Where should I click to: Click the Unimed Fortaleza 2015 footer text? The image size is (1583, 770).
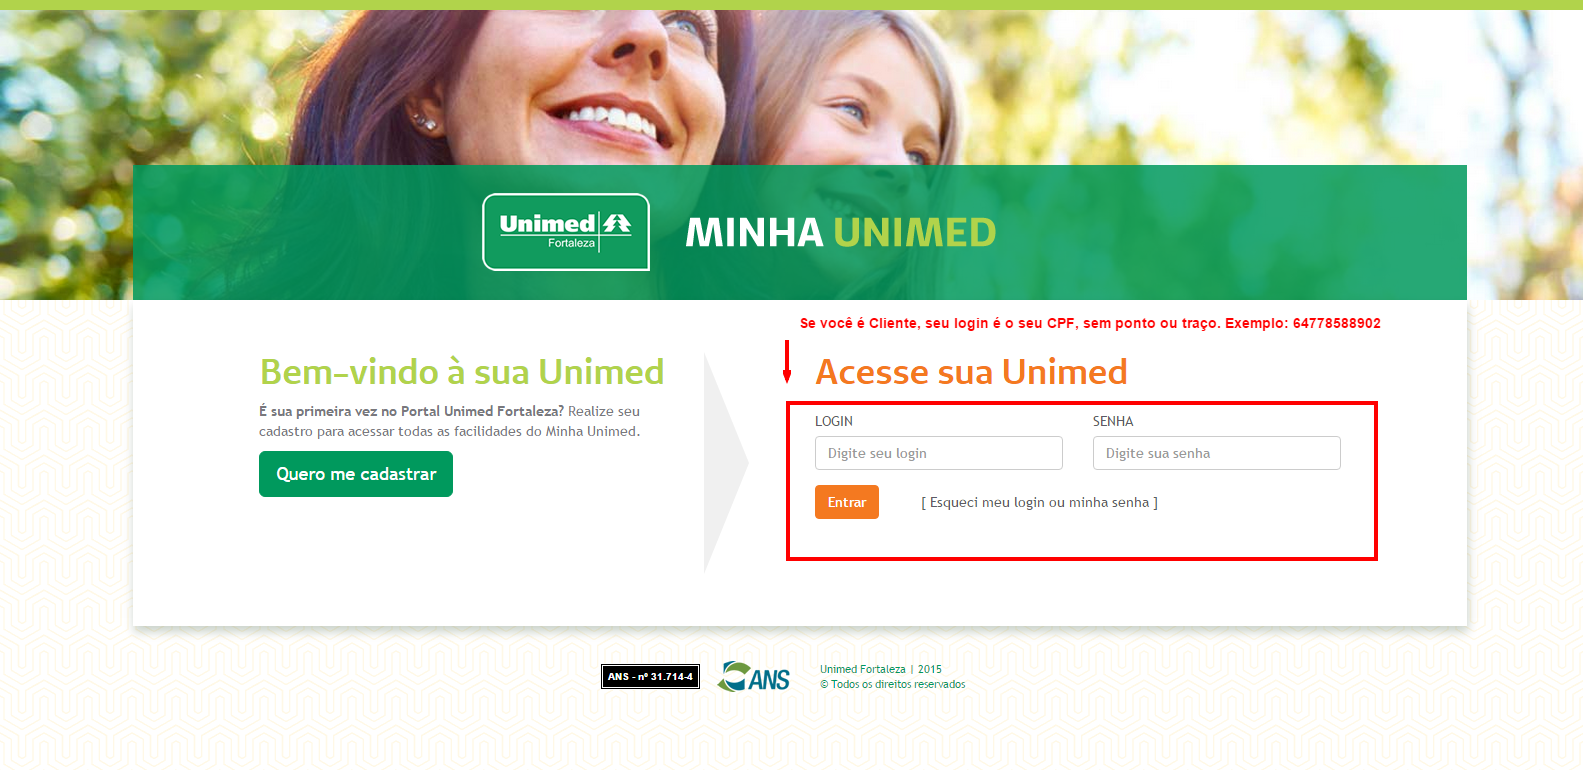pos(881,670)
